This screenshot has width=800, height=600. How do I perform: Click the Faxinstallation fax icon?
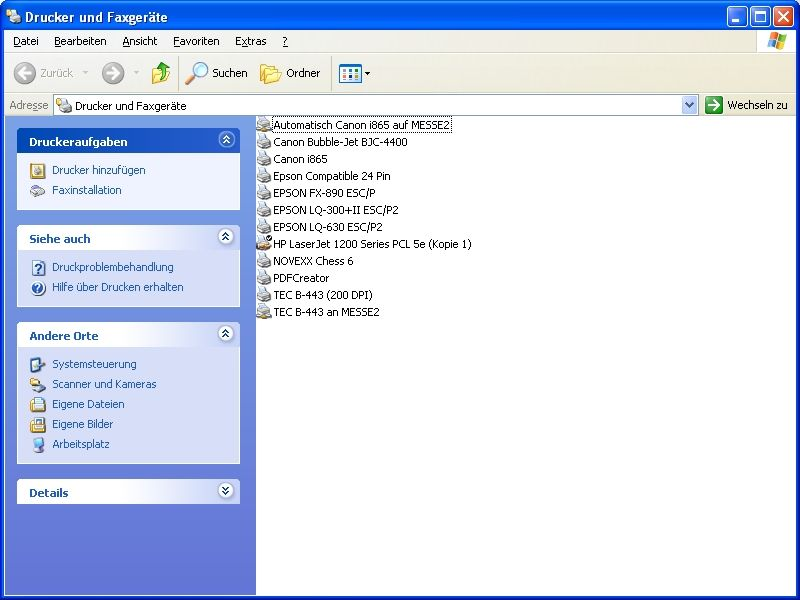[38, 191]
